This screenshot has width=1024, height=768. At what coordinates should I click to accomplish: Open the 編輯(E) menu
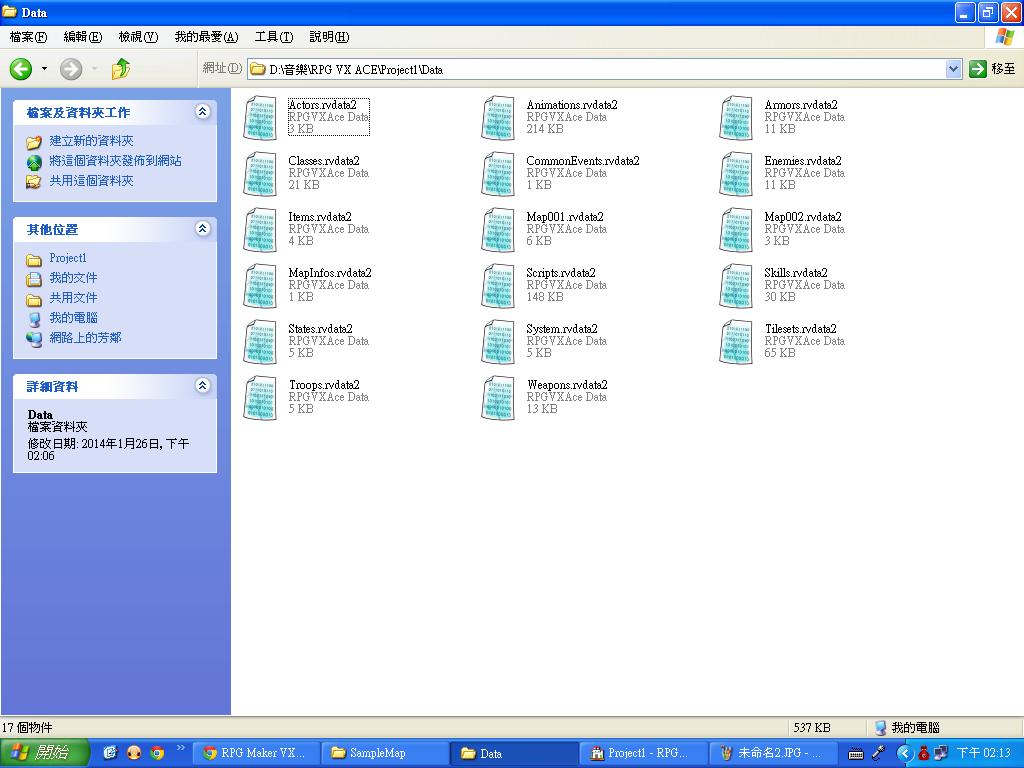[83, 37]
